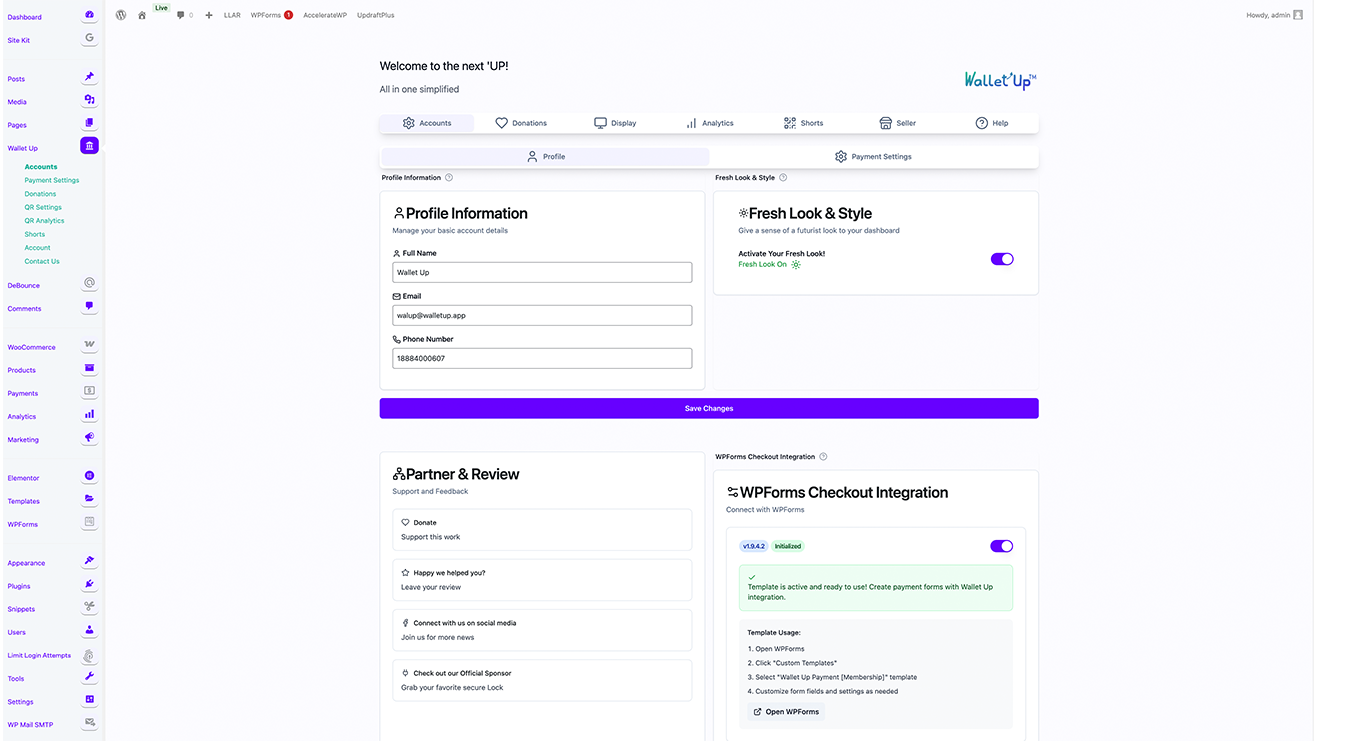
Task: Open Payment Settings in sidebar submenu
Action: [x=52, y=180]
